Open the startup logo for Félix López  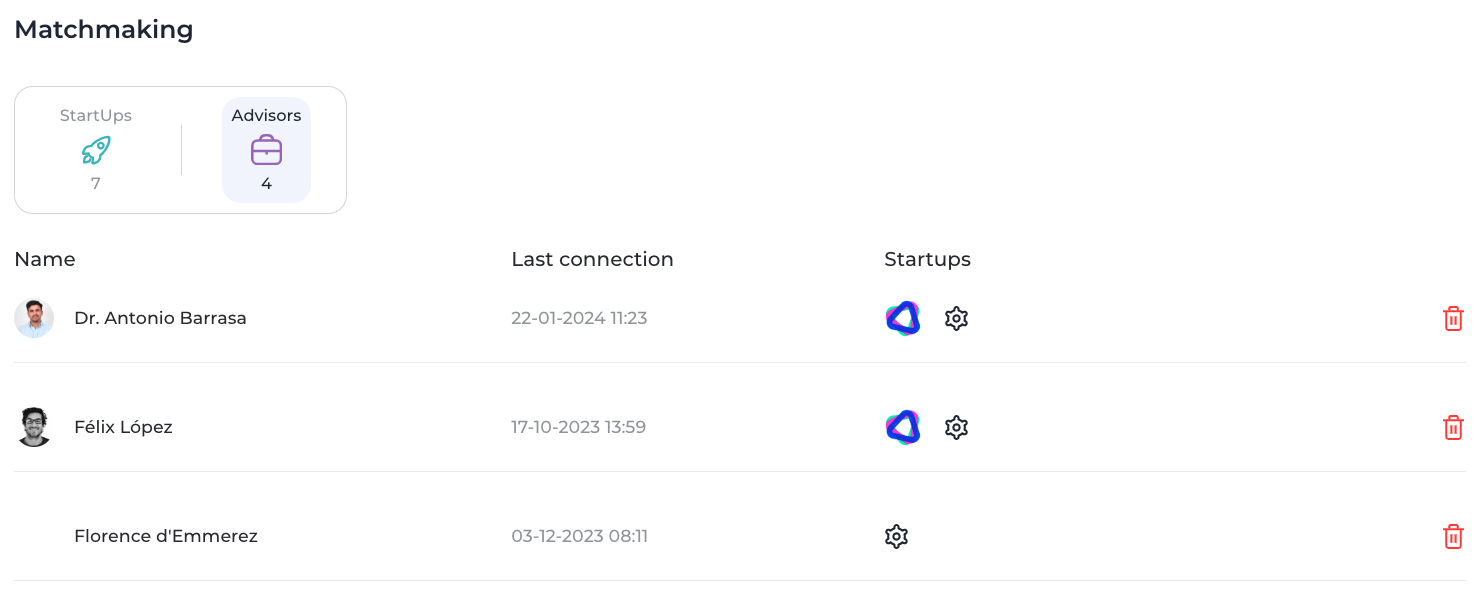click(903, 428)
